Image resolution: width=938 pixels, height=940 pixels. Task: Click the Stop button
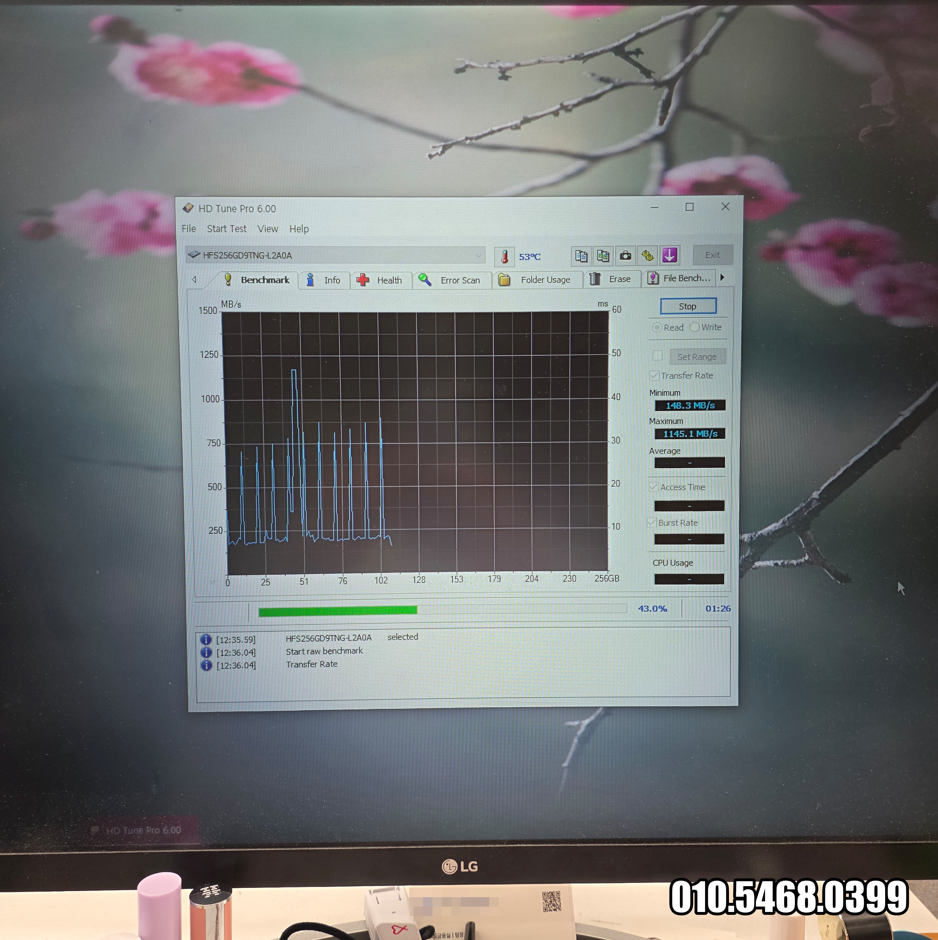[688, 306]
